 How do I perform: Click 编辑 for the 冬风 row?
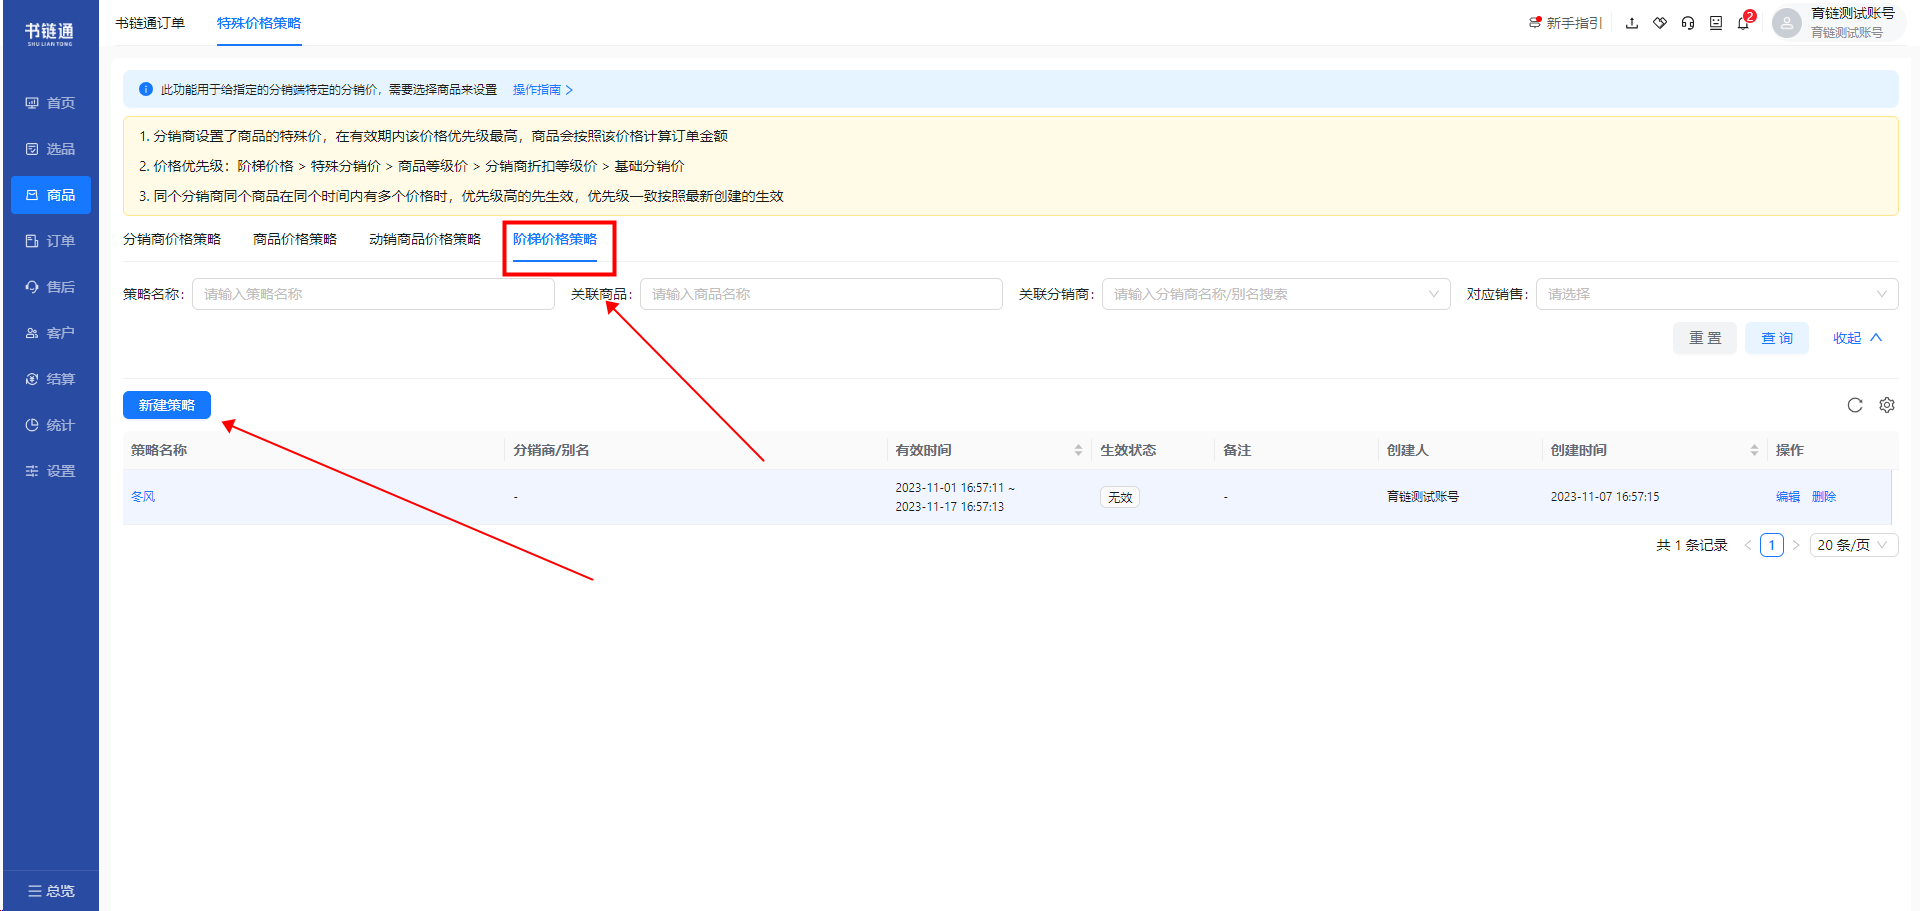point(1788,497)
